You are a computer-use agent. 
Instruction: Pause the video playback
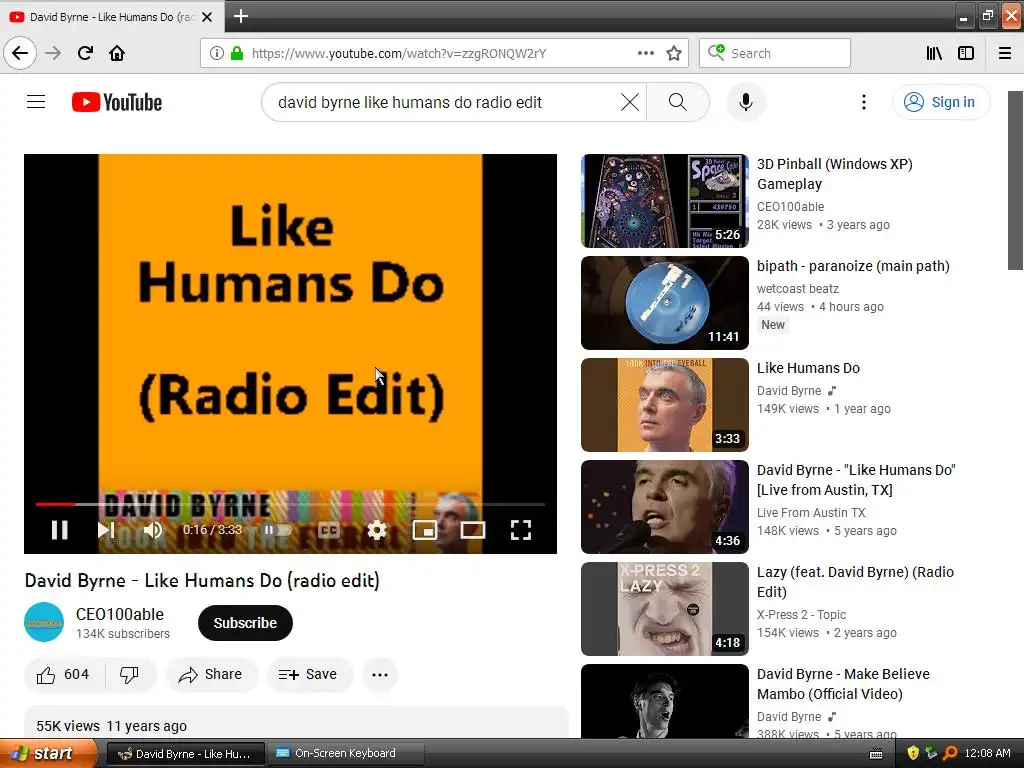point(59,530)
